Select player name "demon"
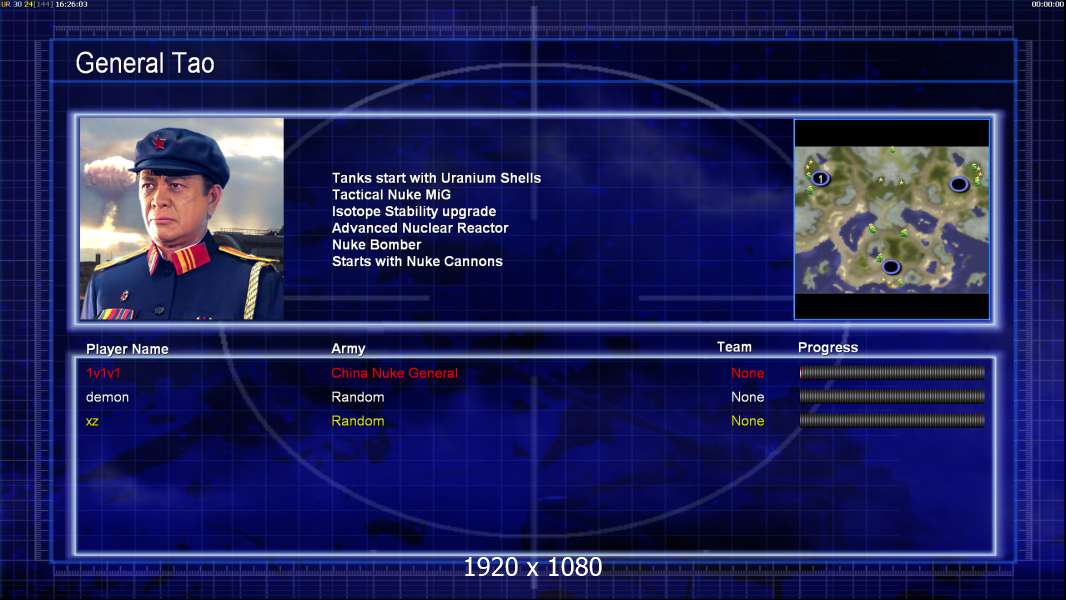The height and width of the screenshot is (600, 1066). pyautogui.click(x=107, y=397)
